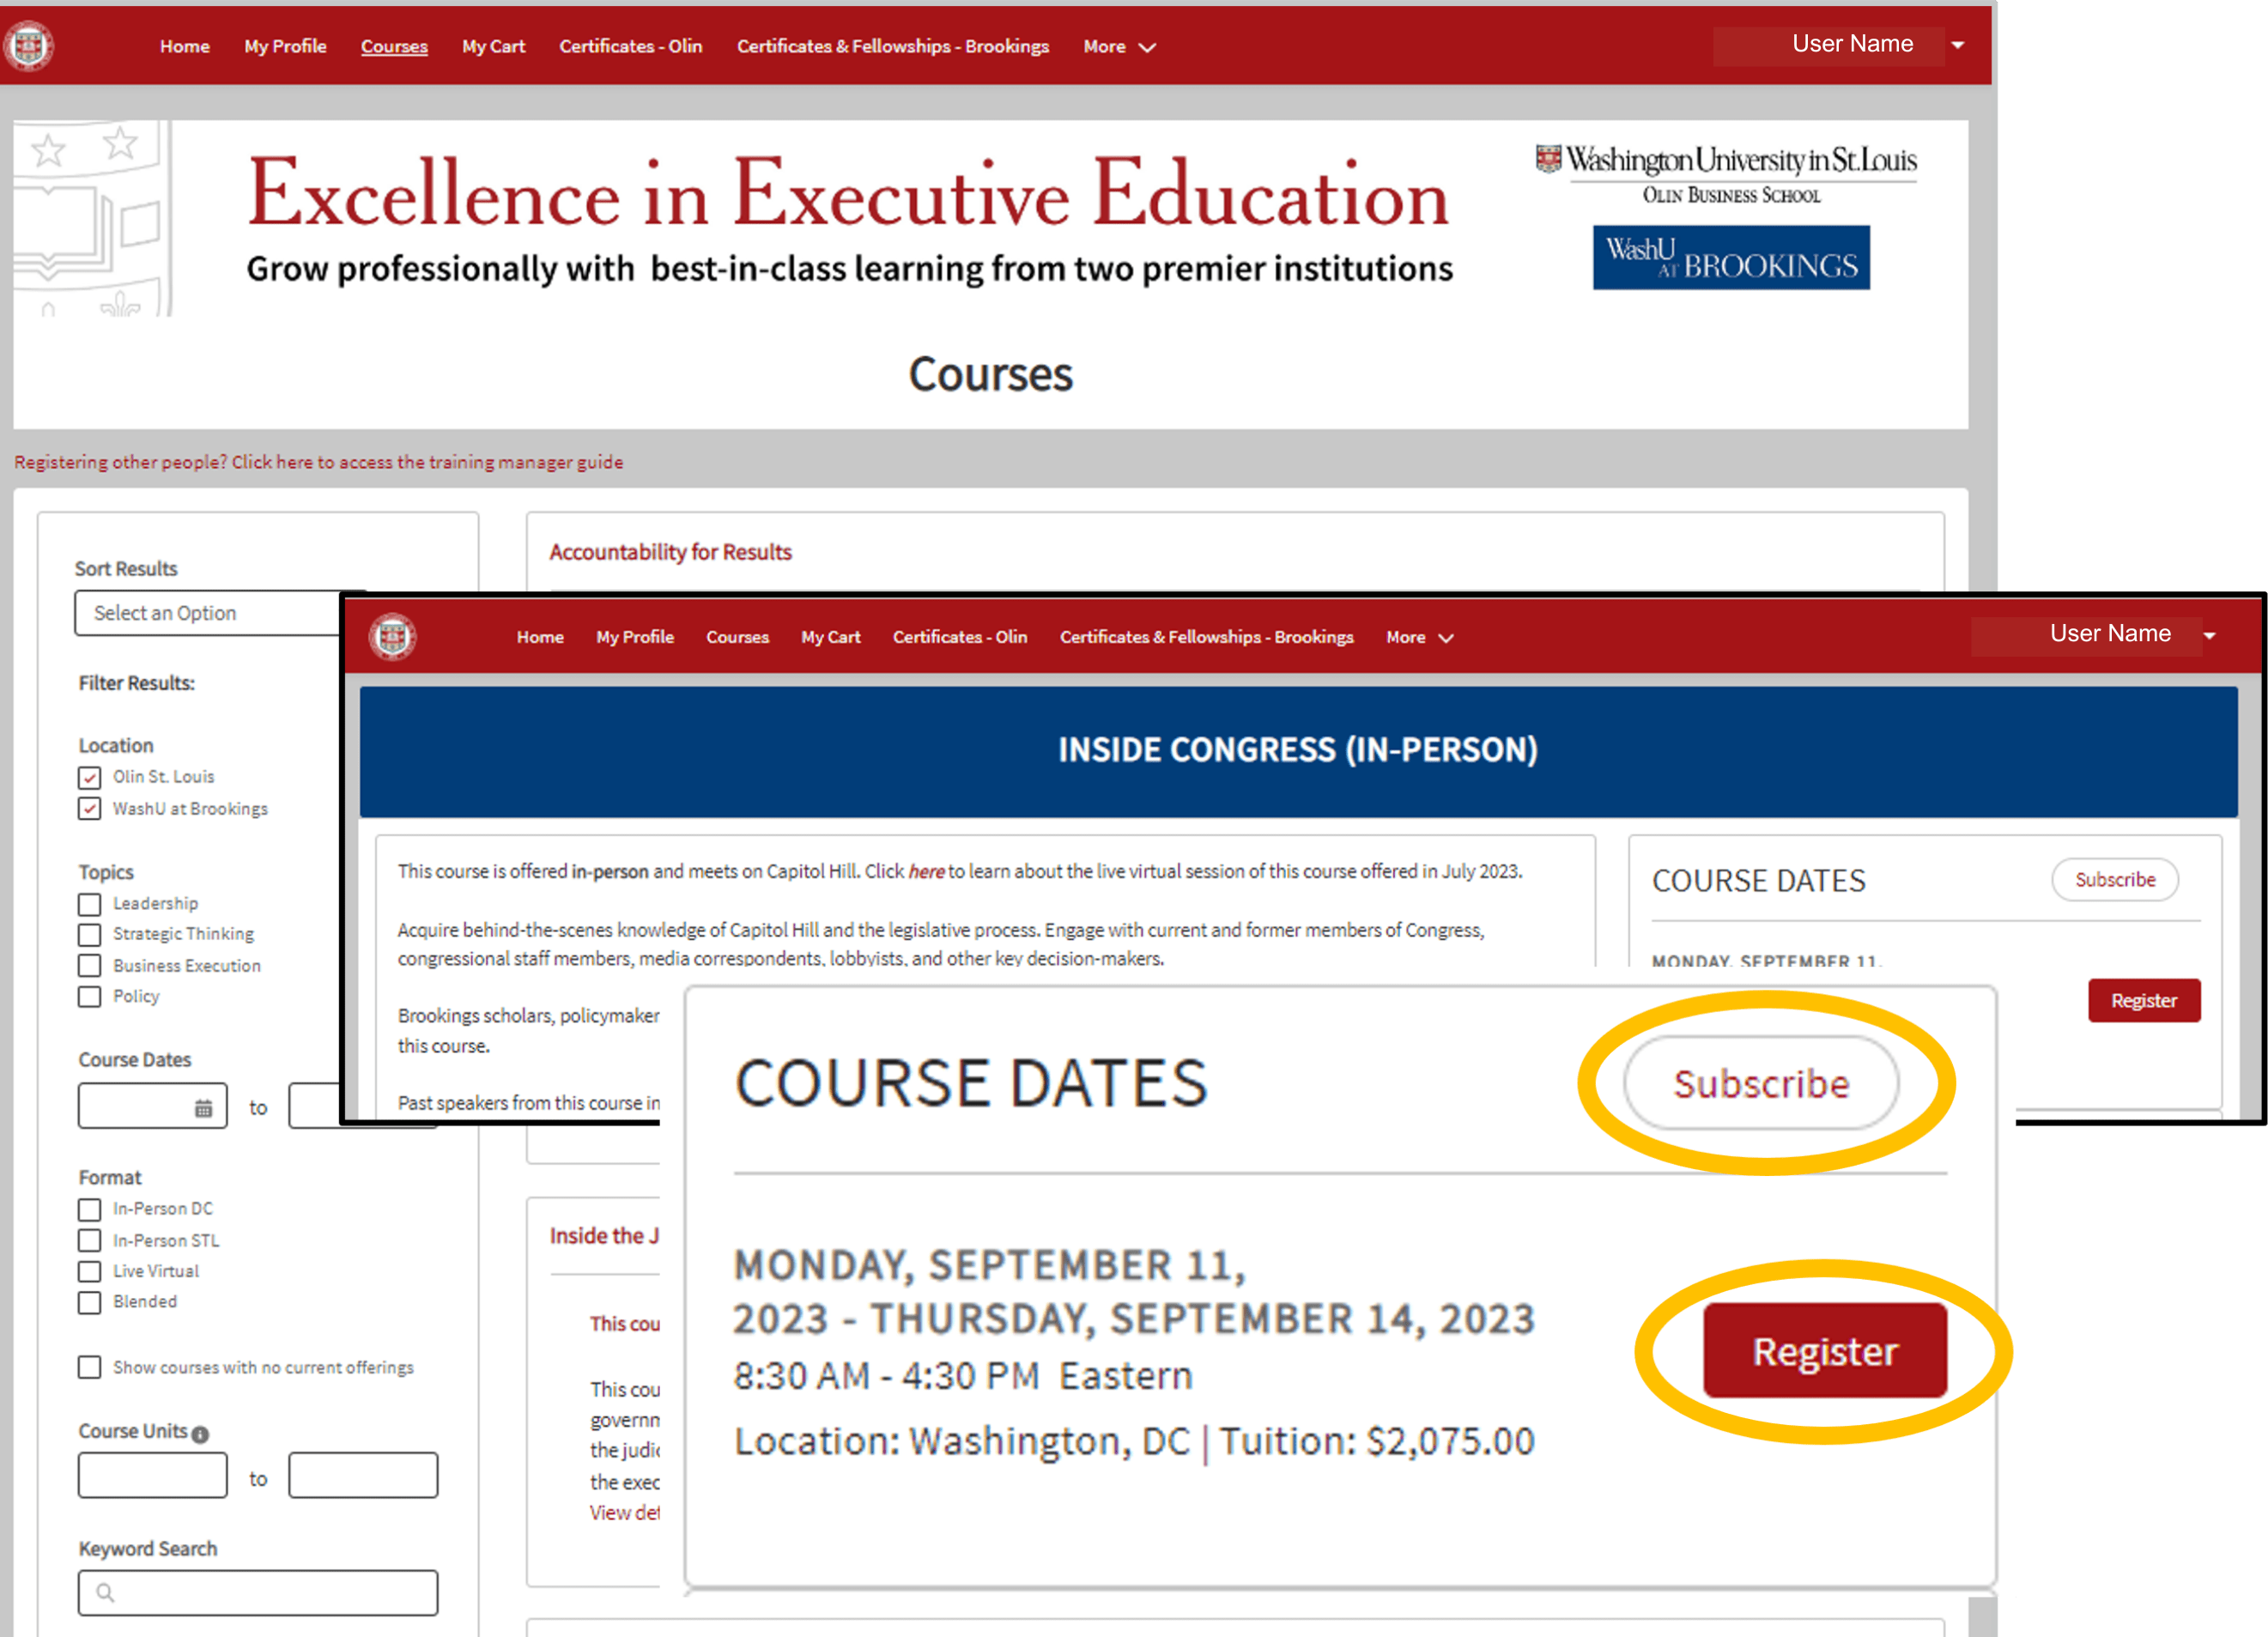
Task: Click the WashU at Brookings banner logo
Action: coord(1730,258)
